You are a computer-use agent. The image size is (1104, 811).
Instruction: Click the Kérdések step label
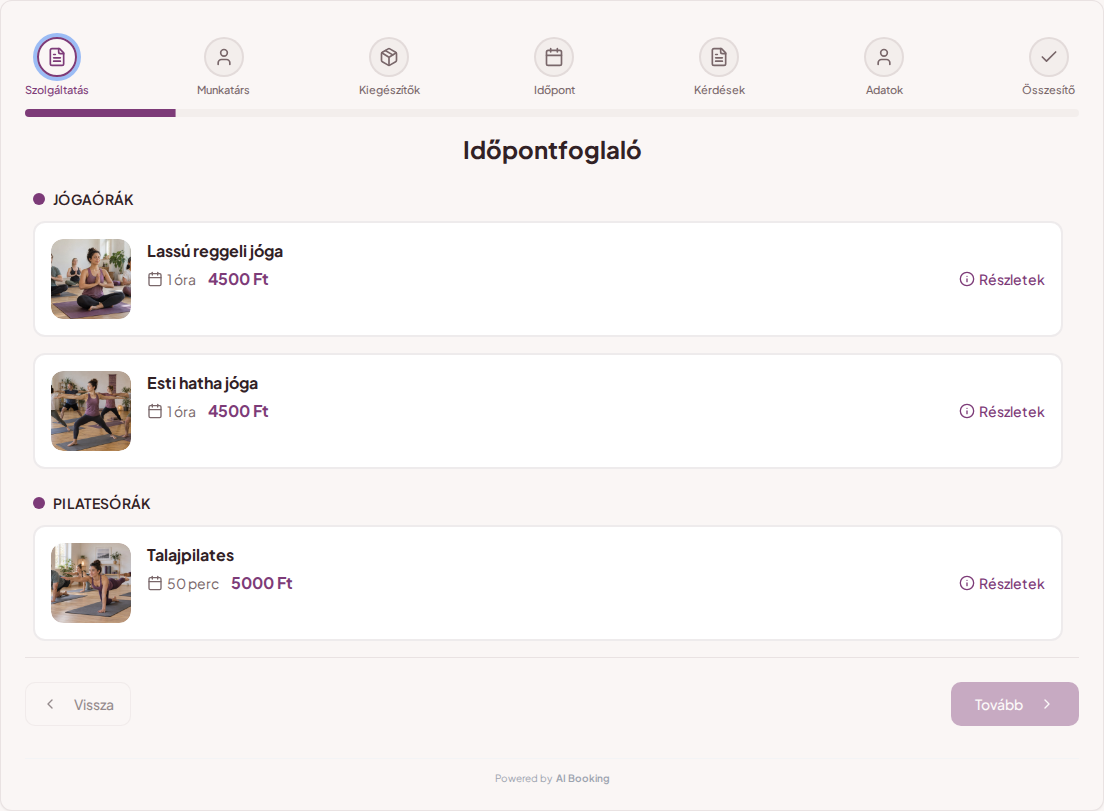(x=719, y=90)
